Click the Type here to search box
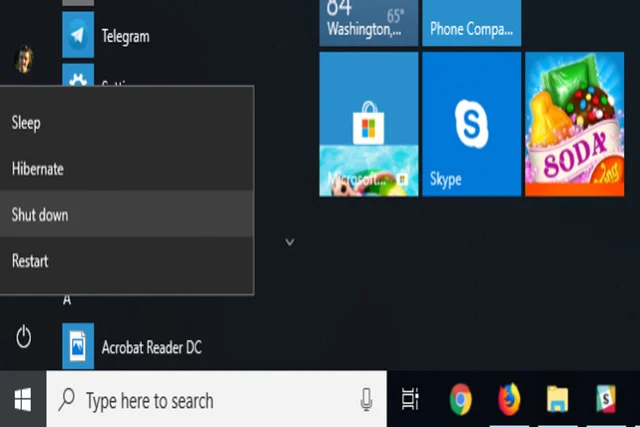 [x=216, y=399]
